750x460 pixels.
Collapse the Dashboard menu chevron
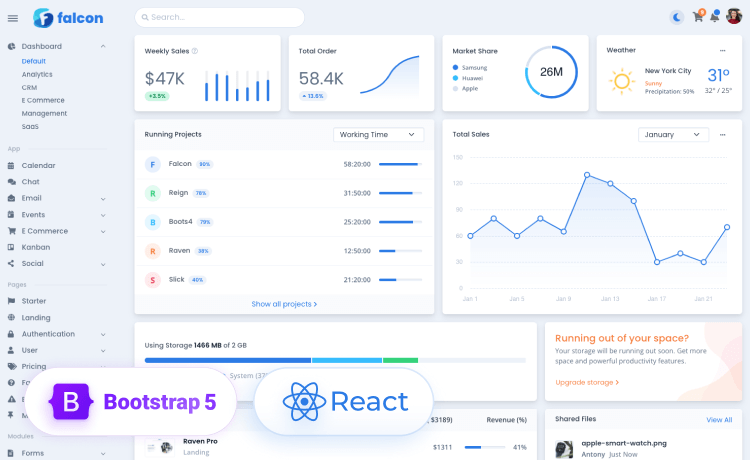click(x=103, y=46)
